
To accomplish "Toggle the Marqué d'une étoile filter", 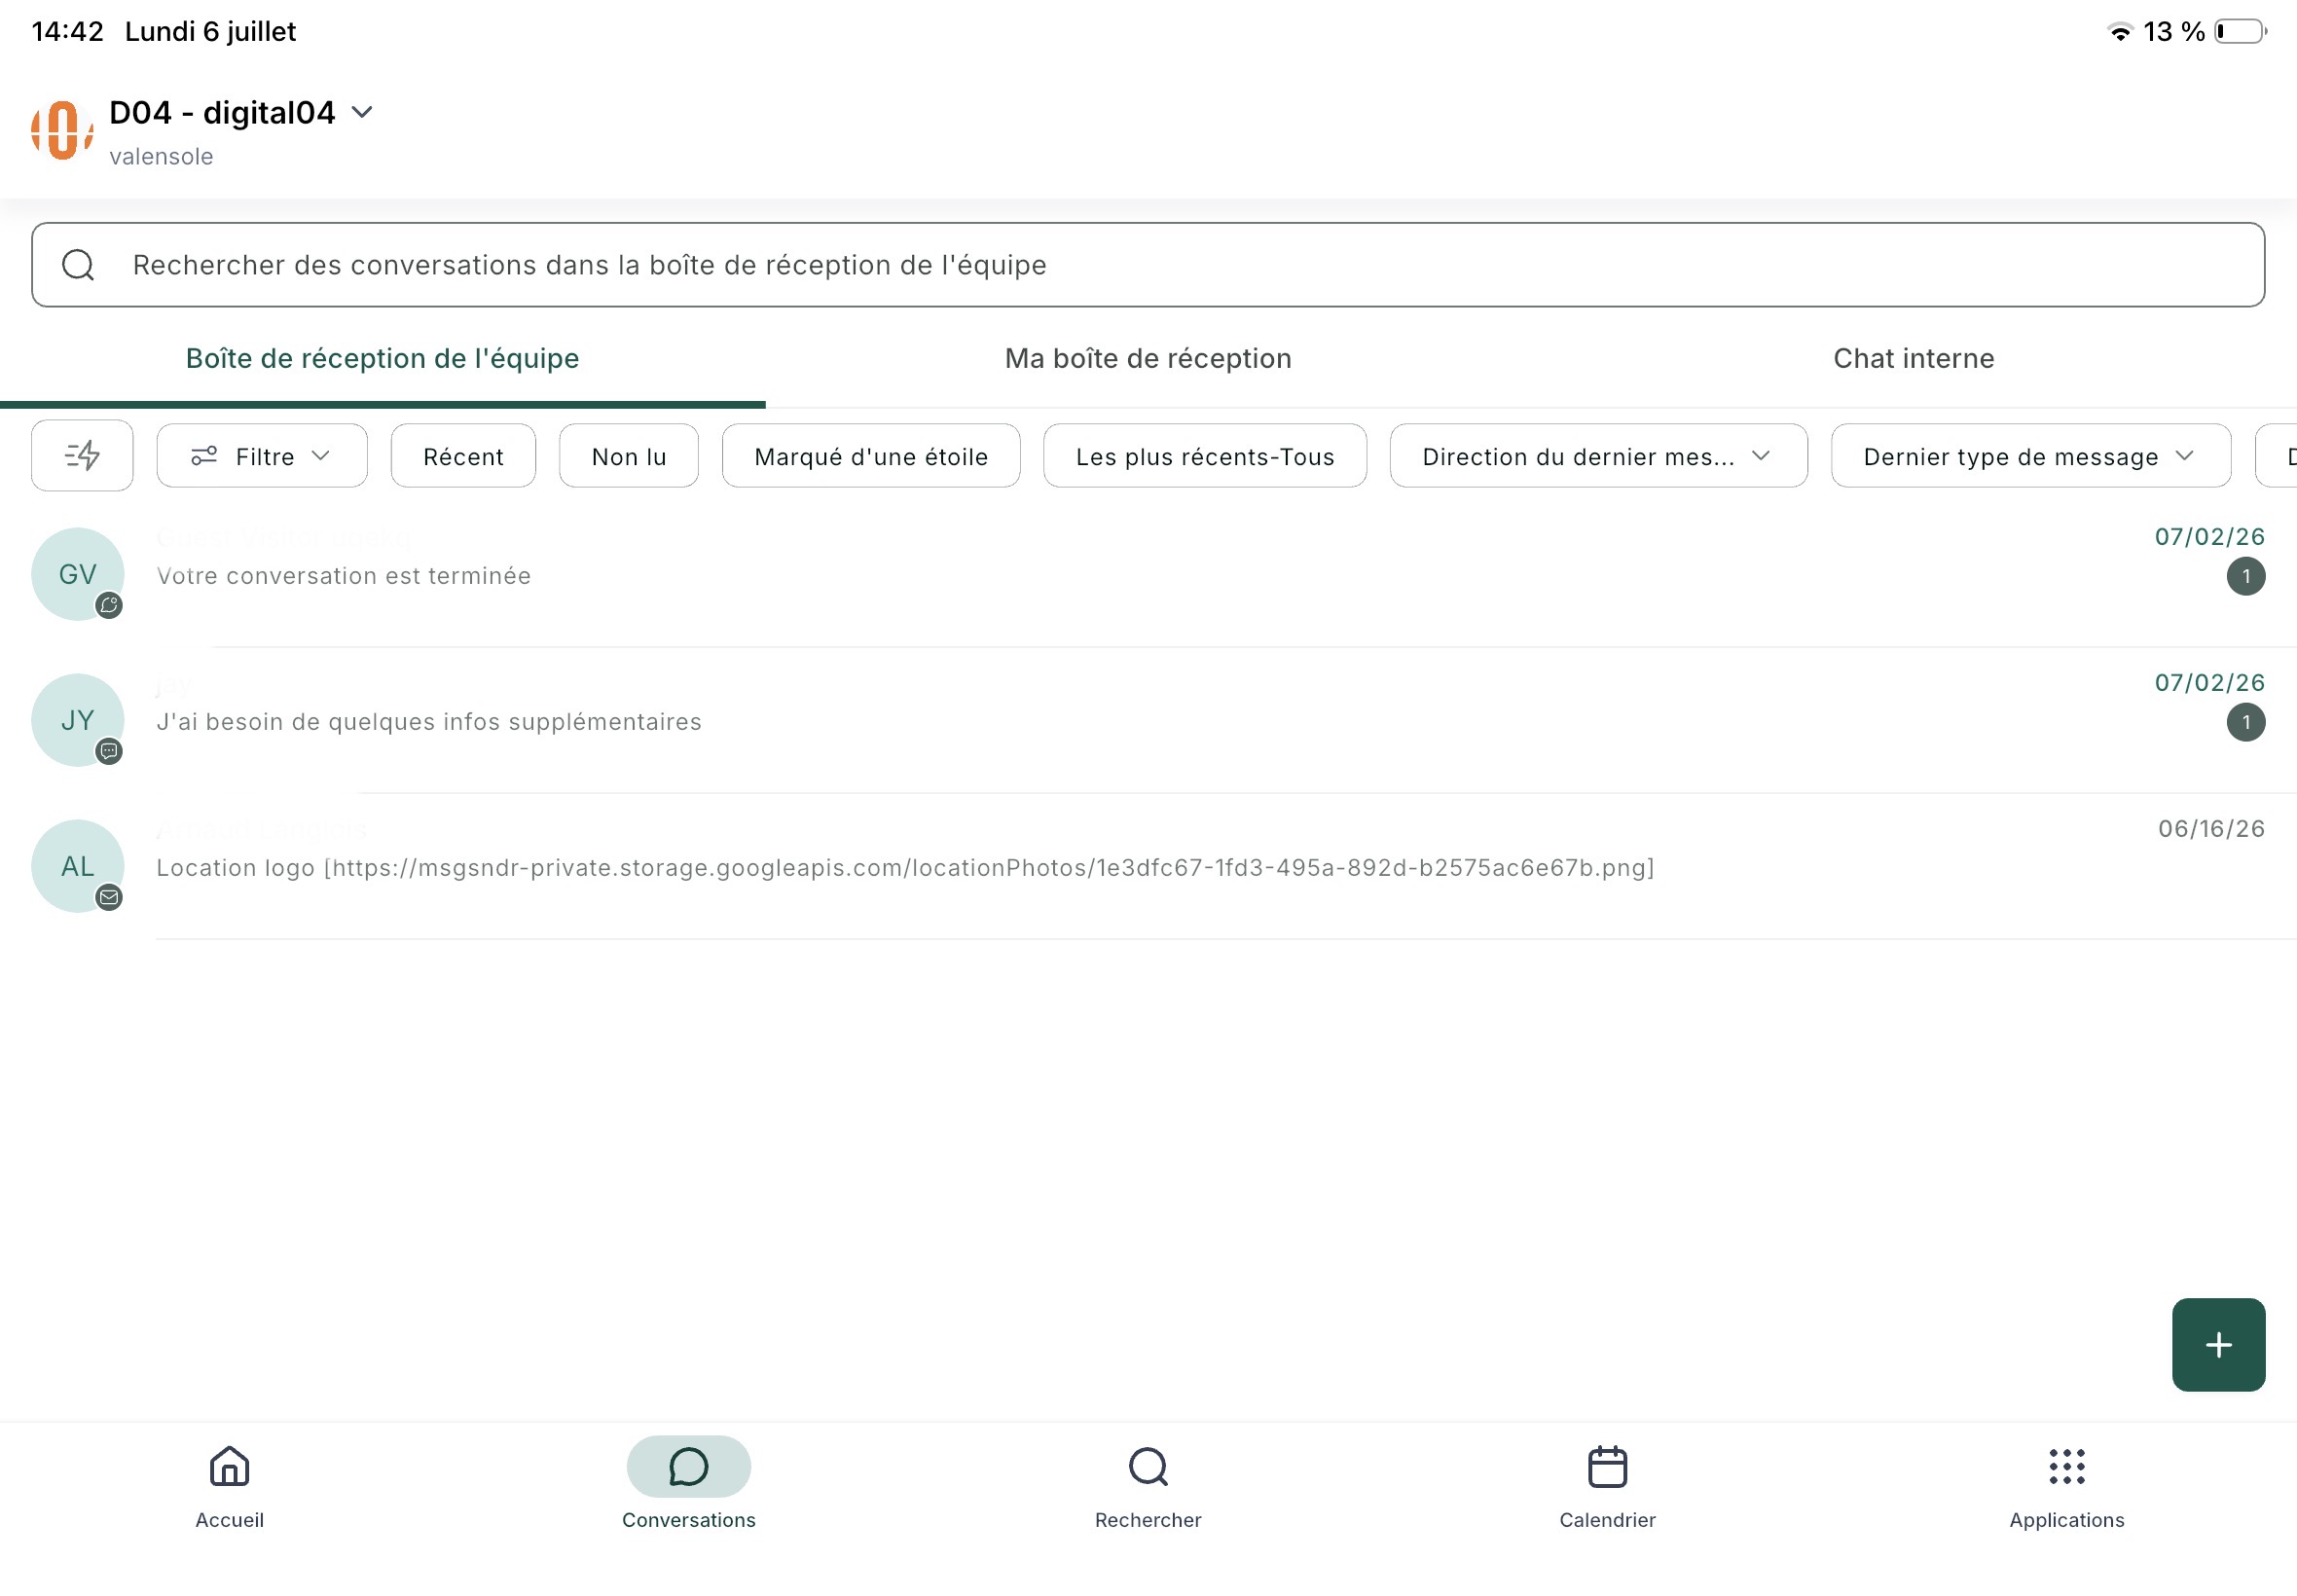I will click(870, 456).
